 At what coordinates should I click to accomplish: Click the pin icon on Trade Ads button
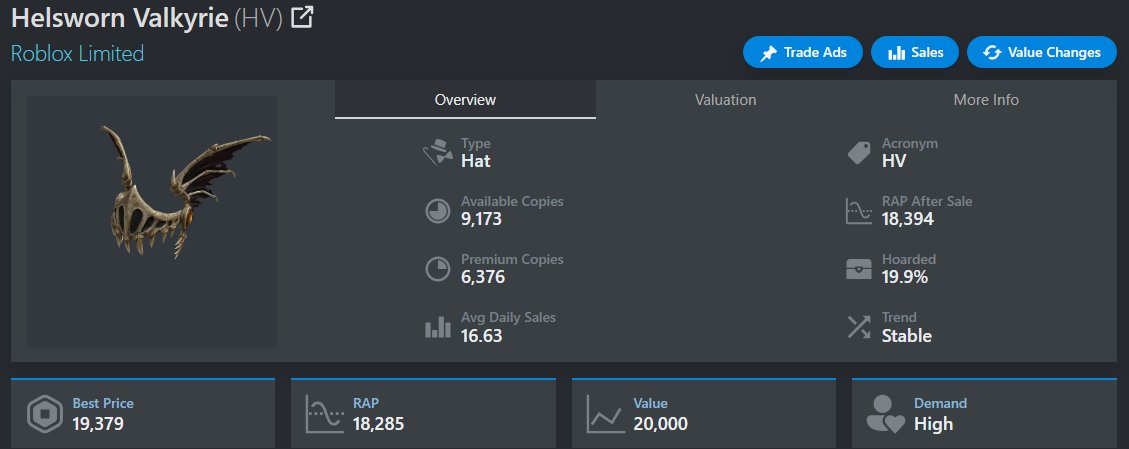pyautogui.click(x=768, y=53)
